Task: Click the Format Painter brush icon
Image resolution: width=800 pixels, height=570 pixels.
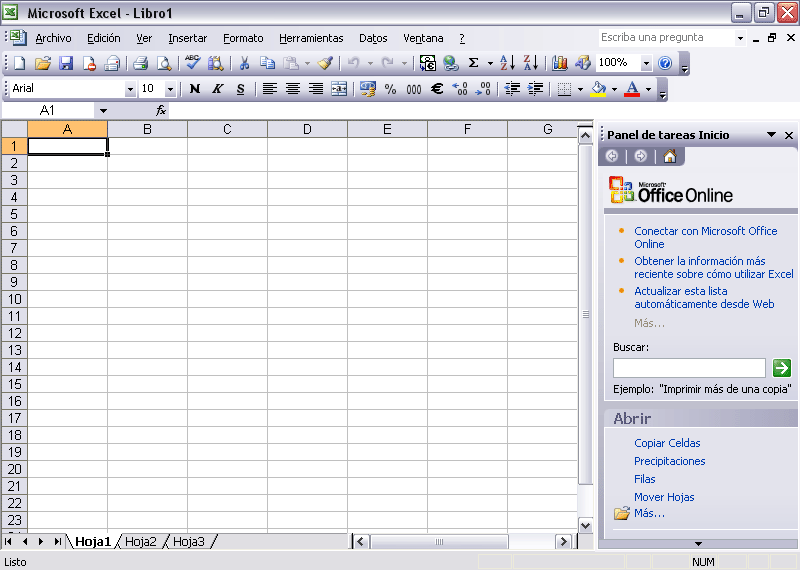Action: pyautogui.click(x=326, y=63)
